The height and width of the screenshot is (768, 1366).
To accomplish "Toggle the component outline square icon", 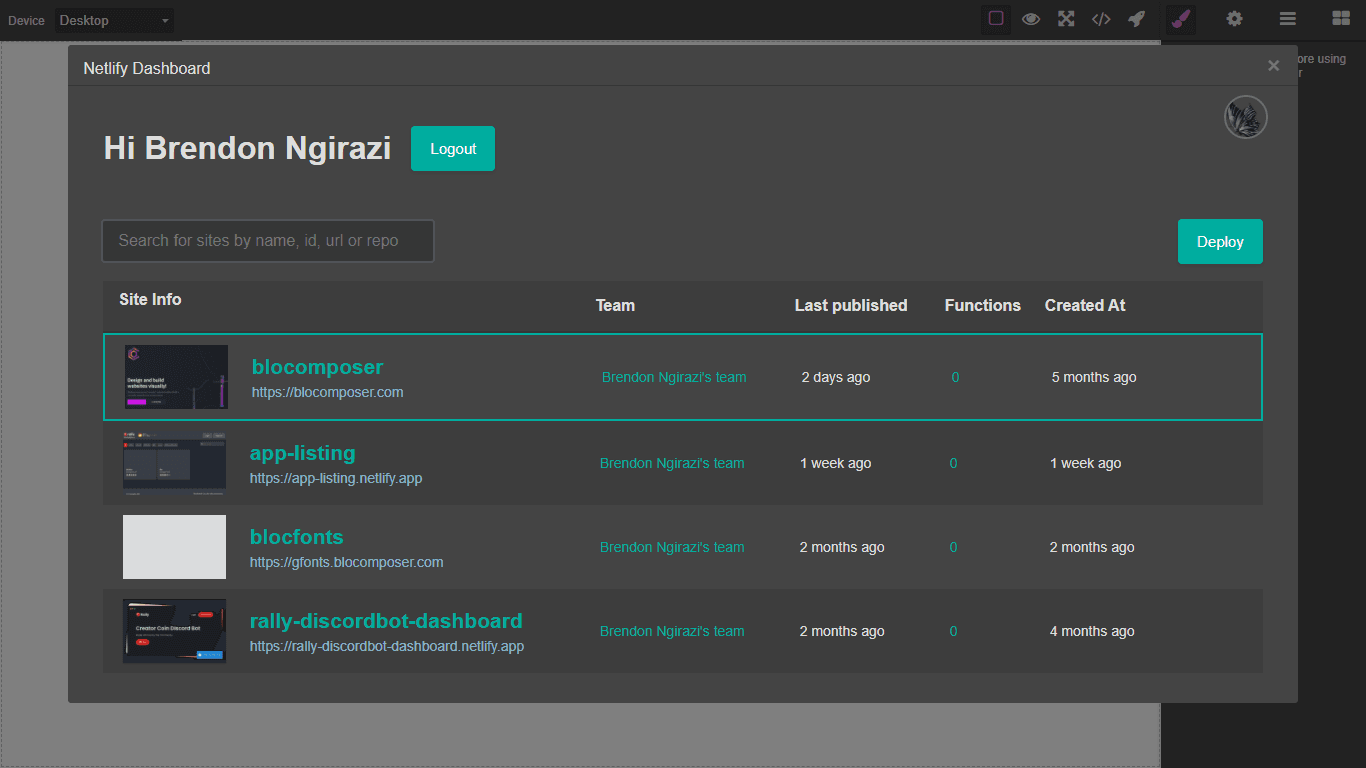I will click(x=996, y=18).
